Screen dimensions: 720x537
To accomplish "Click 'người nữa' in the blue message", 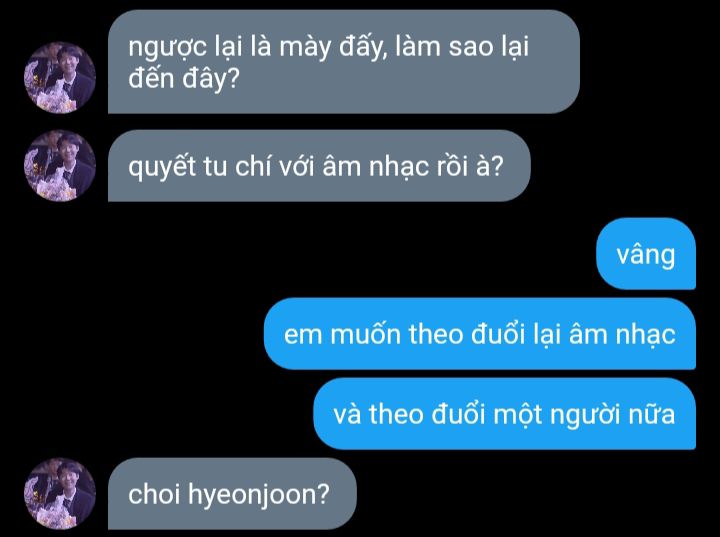I will (612, 415).
